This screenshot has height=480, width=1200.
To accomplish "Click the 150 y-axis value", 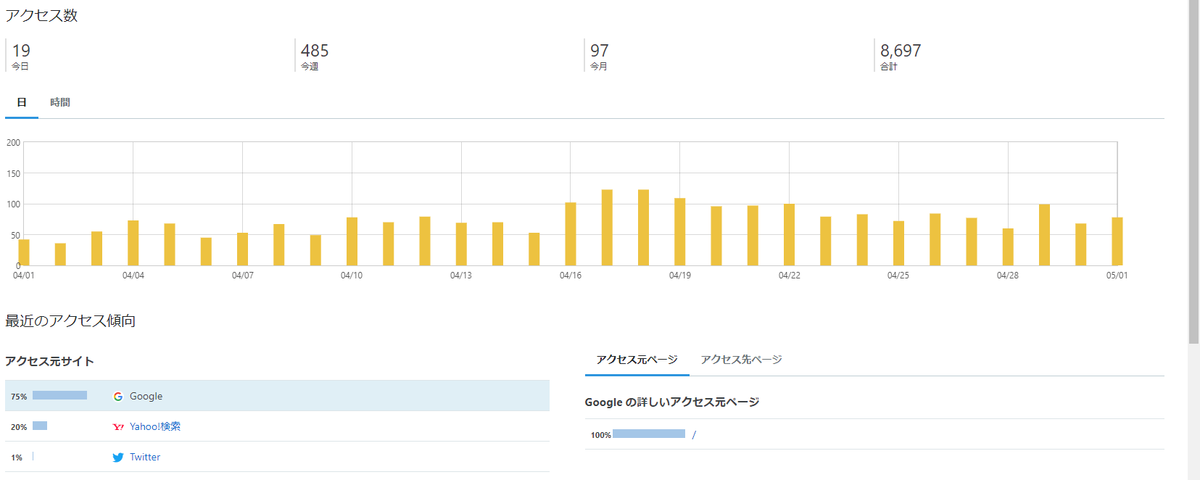I will (13, 173).
